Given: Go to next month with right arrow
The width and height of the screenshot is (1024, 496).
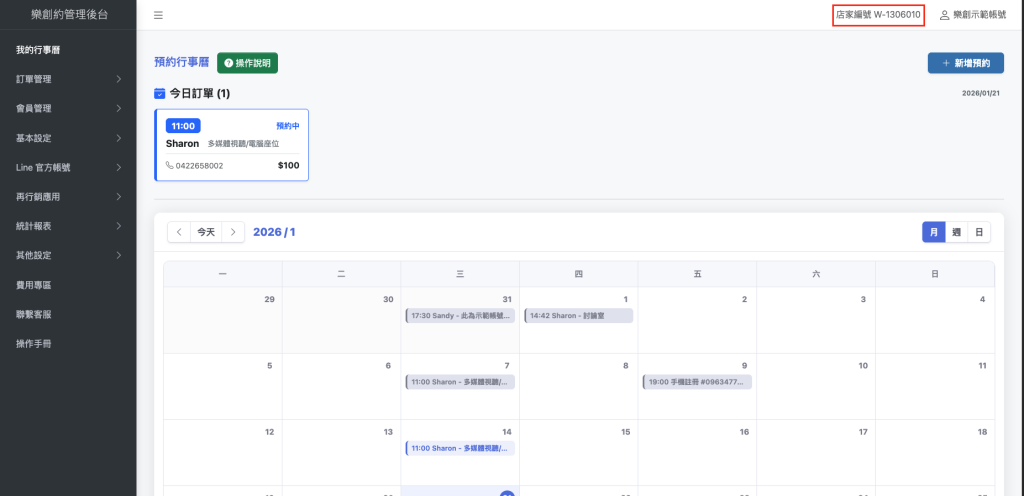Looking at the screenshot, I should [233, 232].
